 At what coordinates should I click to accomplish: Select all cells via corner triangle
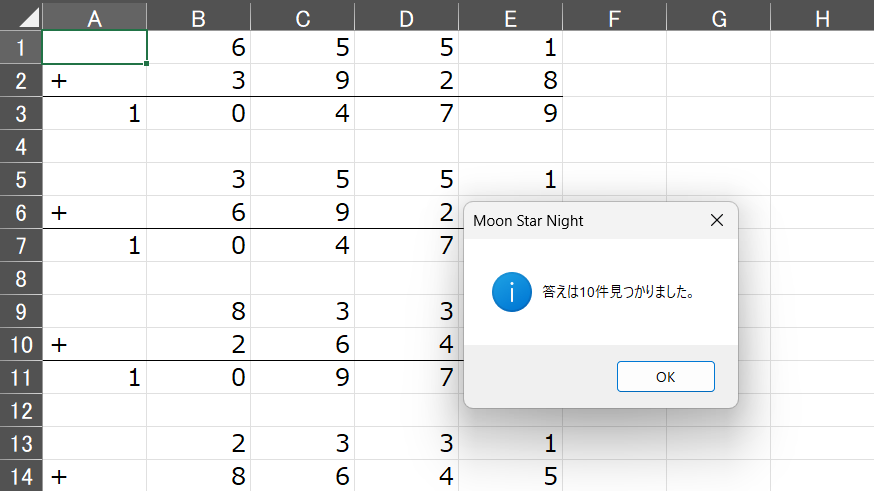click(21, 16)
